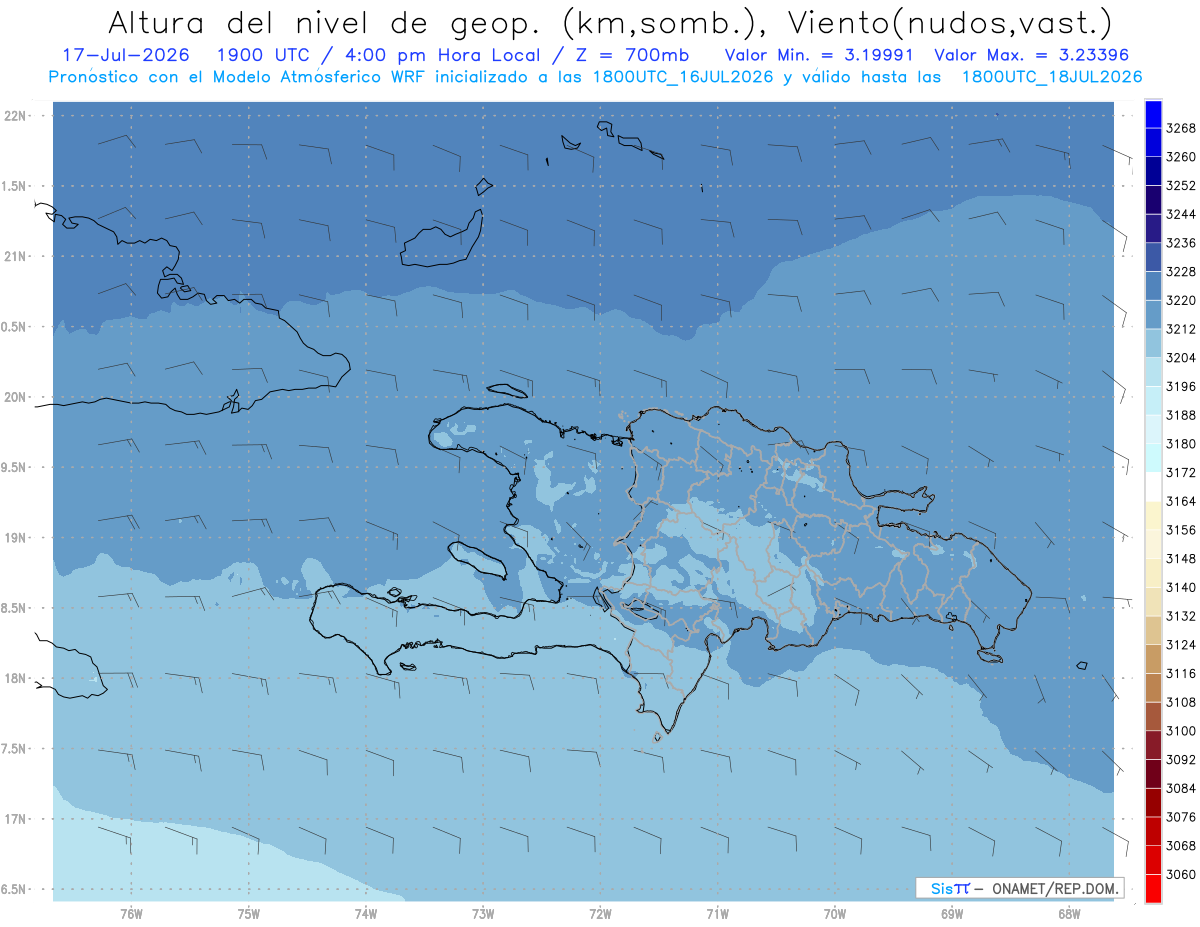This screenshot has height=927, width=1200.
Task: Click the bright blue swatch above 3268
Action: tap(1153, 114)
